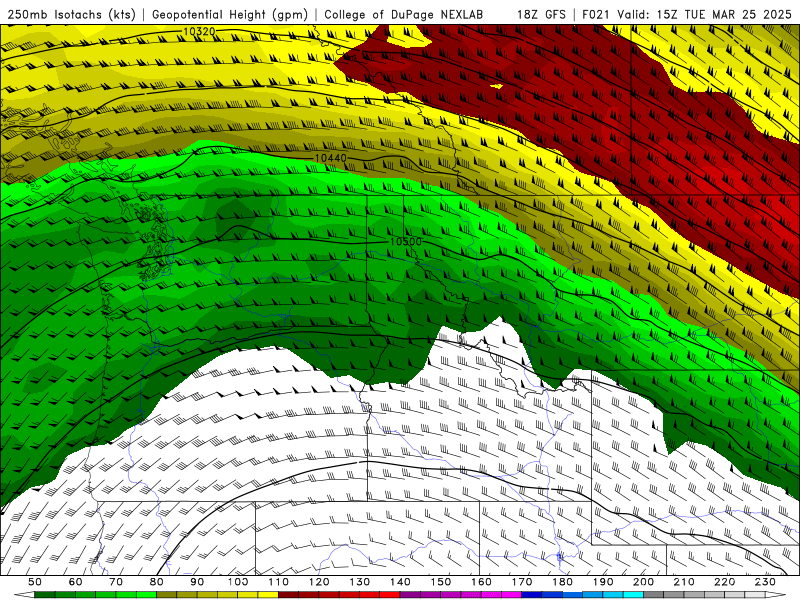Click the 210 value on the color scale
The width and height of the screenshot is (800, 600).
point(684,582)
